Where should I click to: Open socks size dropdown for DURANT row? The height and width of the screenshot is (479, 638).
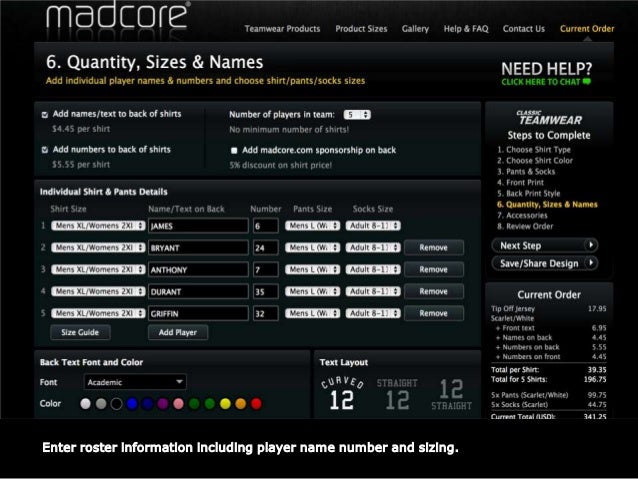tap(373, 291)
